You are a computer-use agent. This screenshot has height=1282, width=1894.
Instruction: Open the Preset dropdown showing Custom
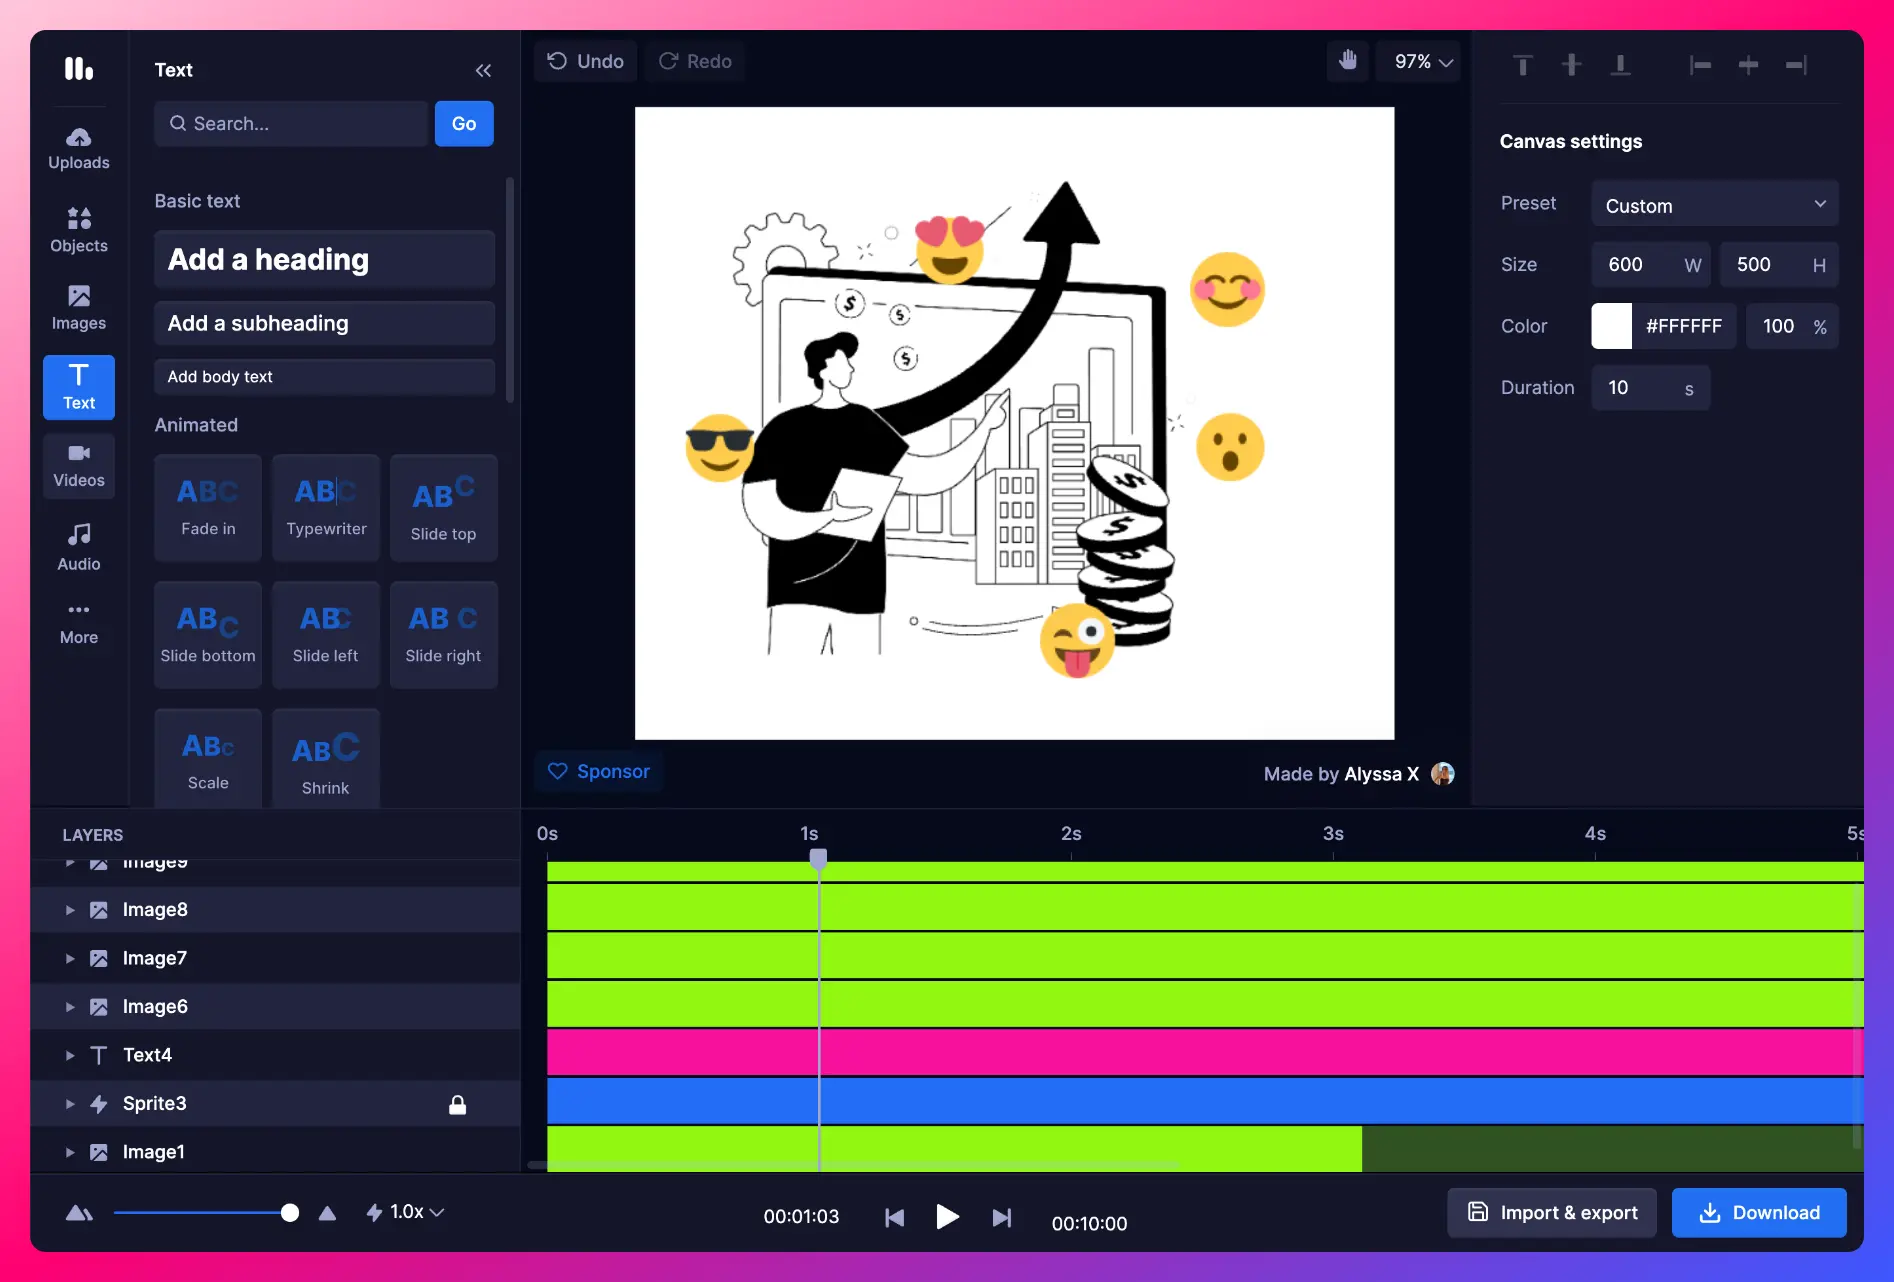[x=1714, y=205]
